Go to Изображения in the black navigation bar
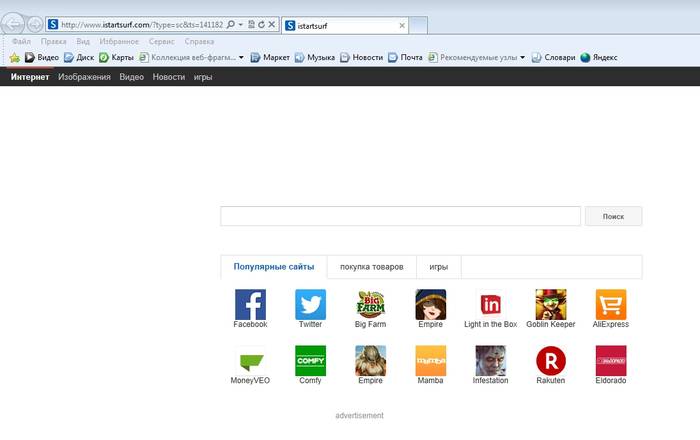The width and height of the screenshot is (700, 440). [x=84, y=77]
